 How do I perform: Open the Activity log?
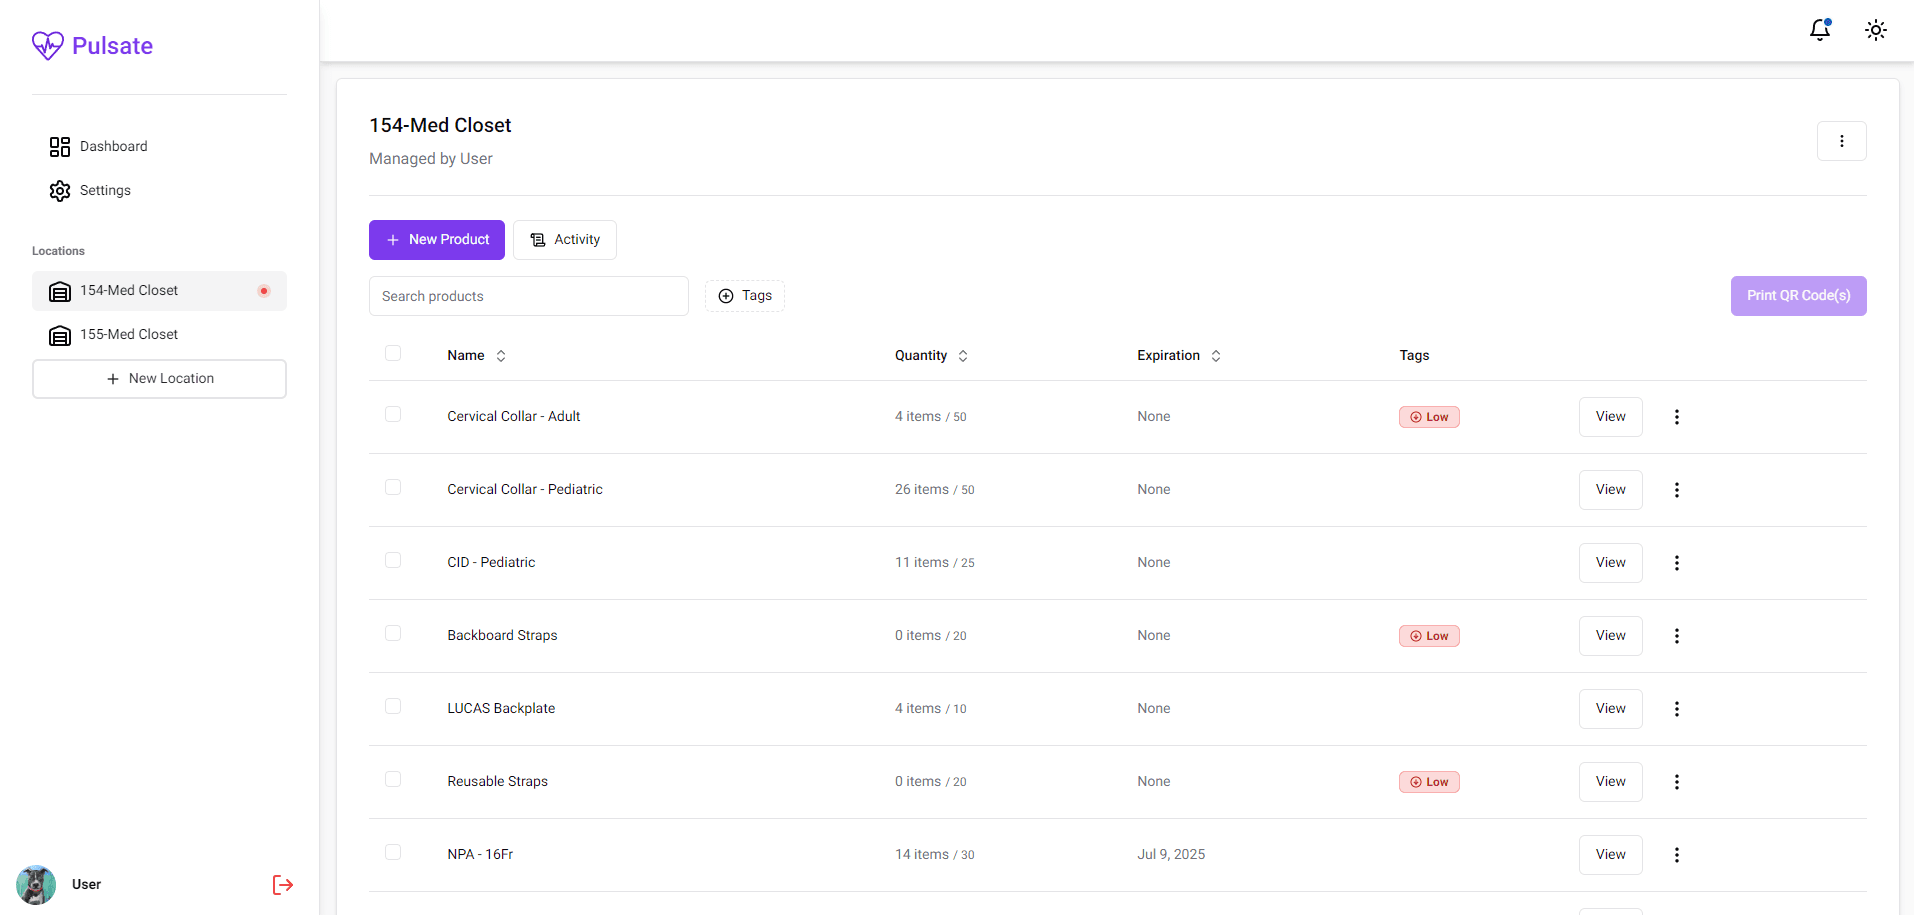coord(565,240)
